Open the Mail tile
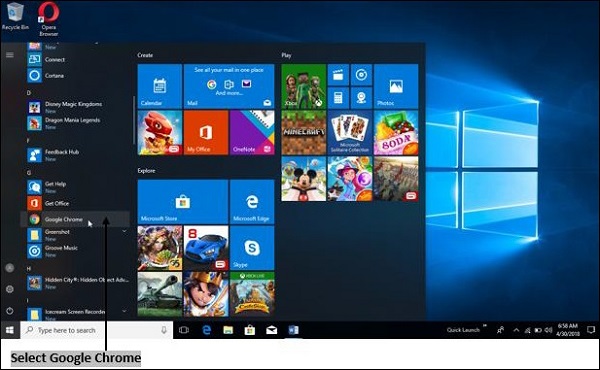Screen dimensions: 600x370 (x=229, y=86)
